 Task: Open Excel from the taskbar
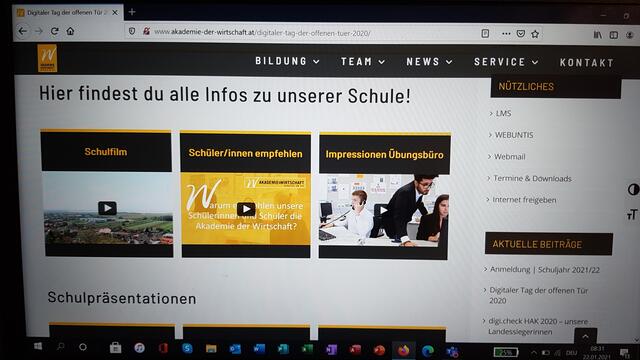[307, 349]
